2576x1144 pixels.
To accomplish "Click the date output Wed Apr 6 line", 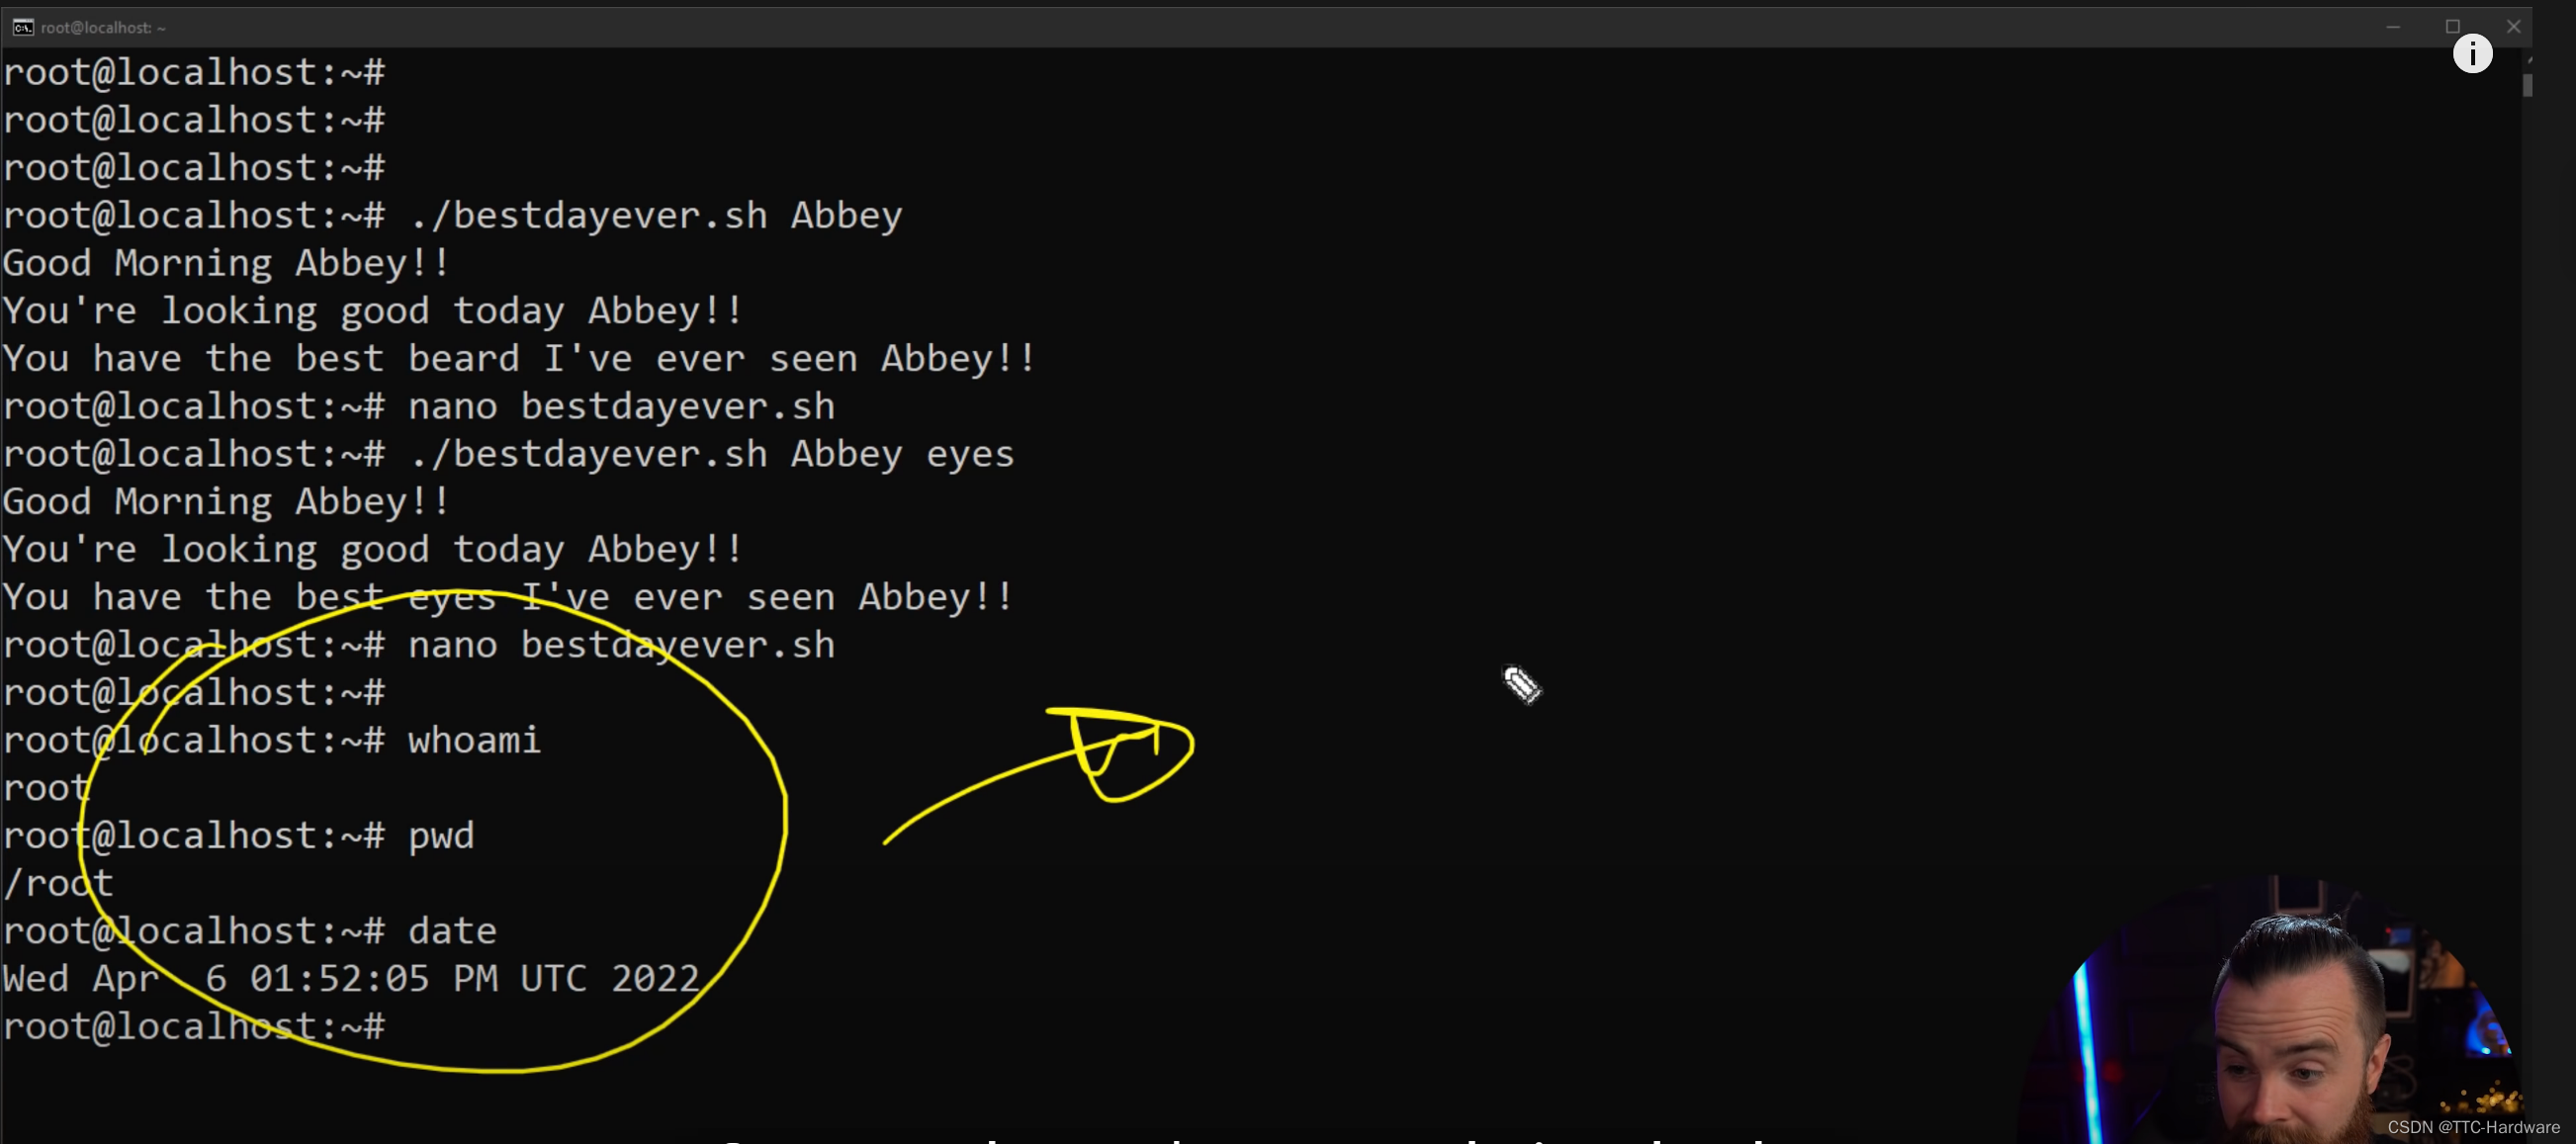I will pos(350,979).
